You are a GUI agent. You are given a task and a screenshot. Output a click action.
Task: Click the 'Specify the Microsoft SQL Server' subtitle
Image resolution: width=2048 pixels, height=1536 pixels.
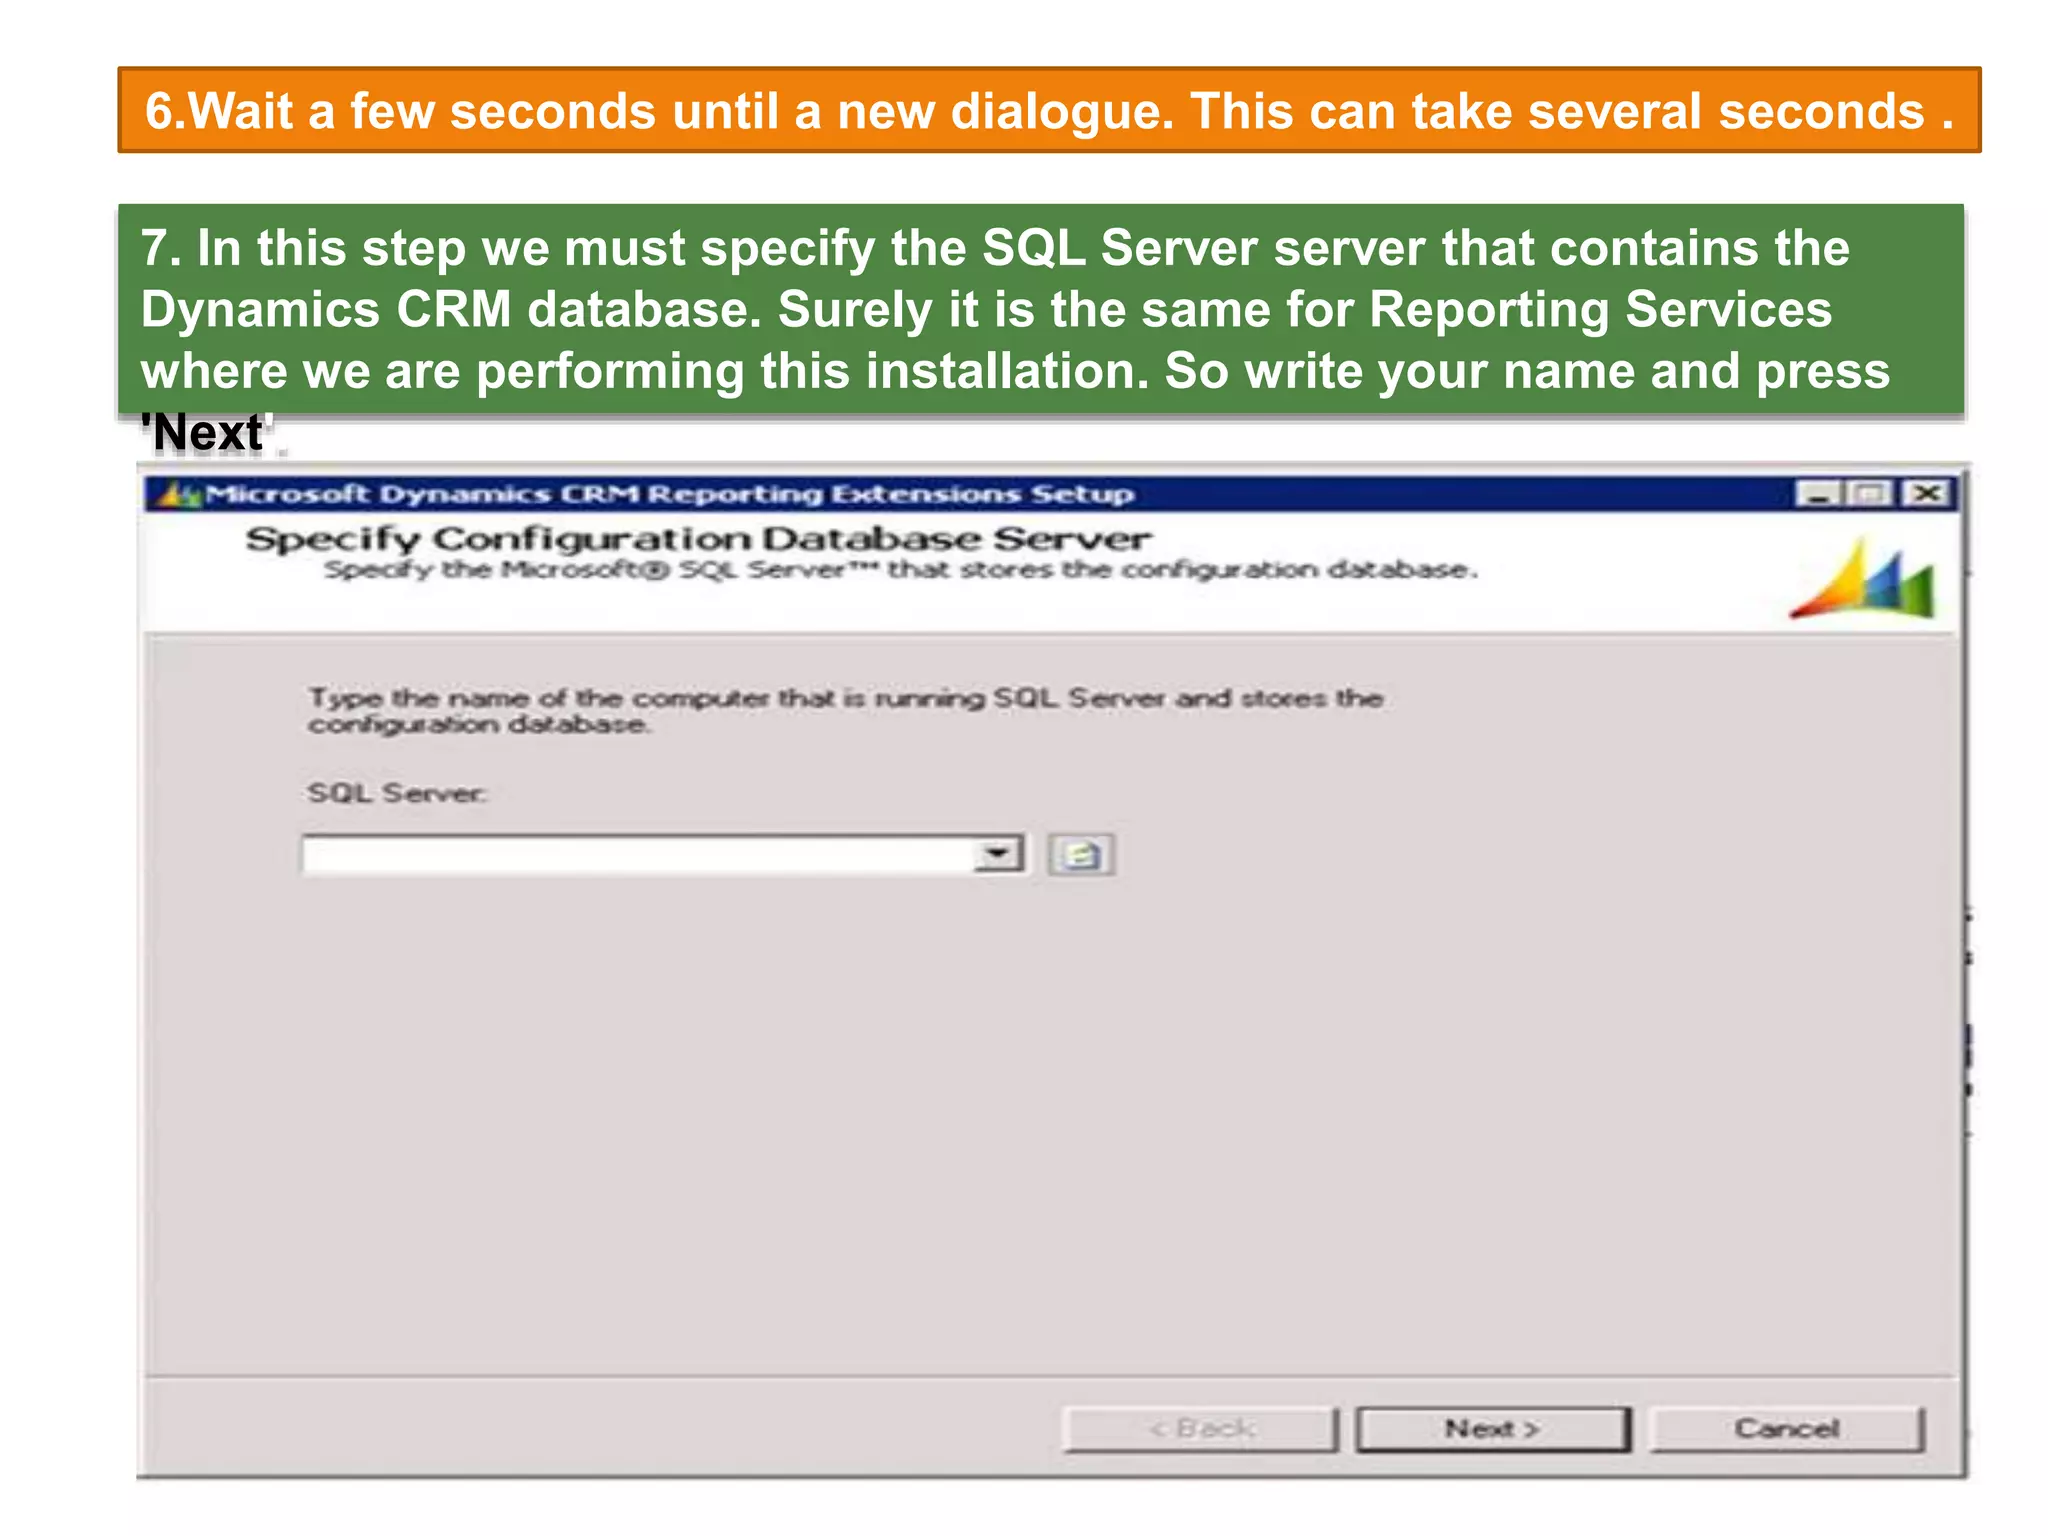click(900, 570)
